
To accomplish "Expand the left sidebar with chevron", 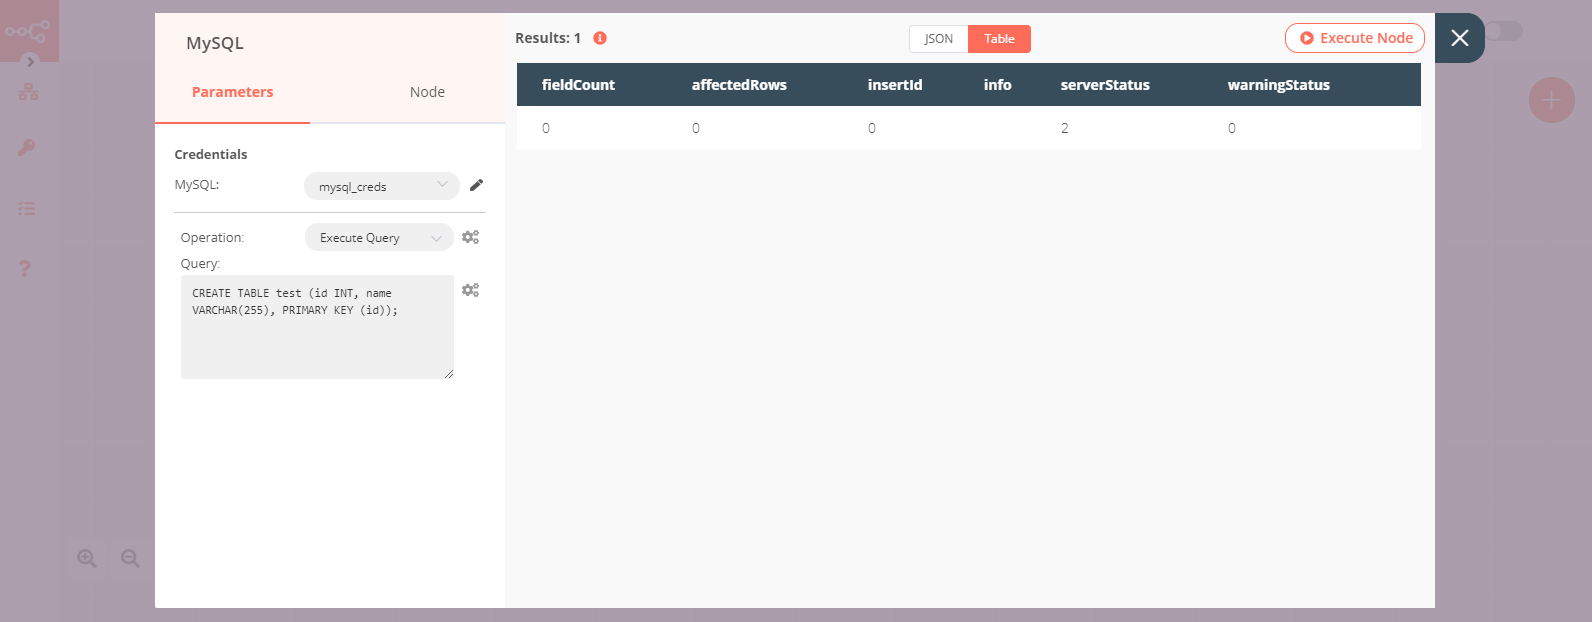I will point(30,62).
